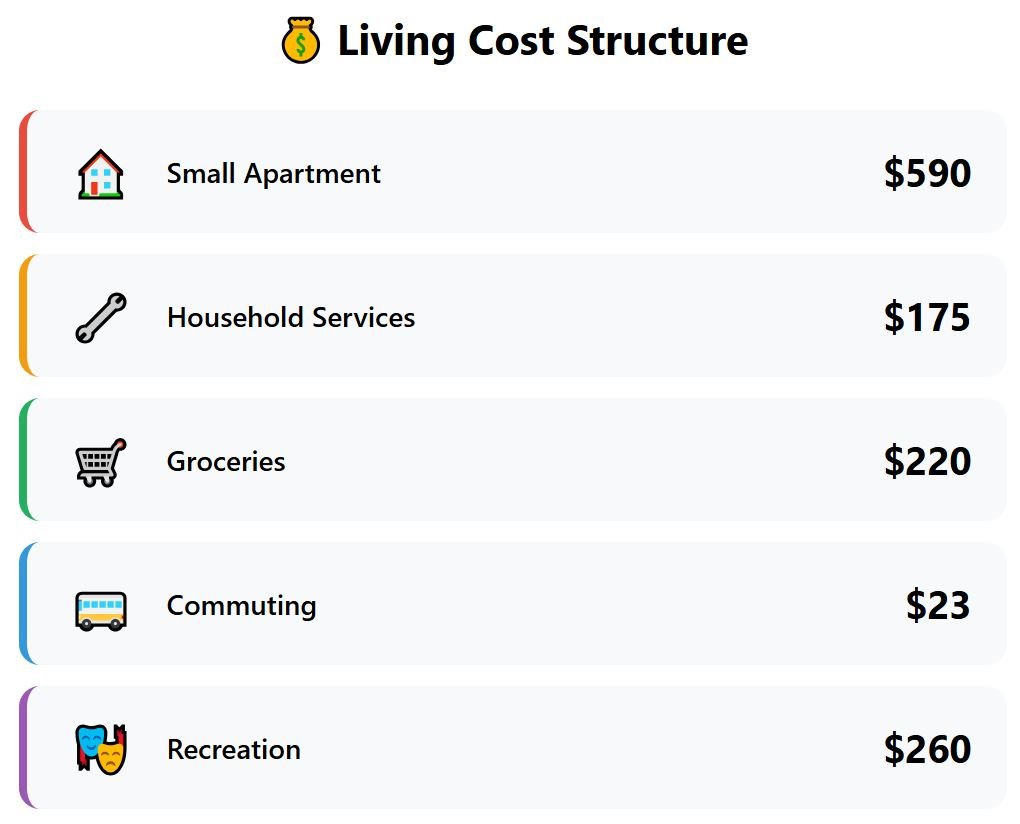Click the Living Cost Structure heading
Screen dimensions: 1020x824
(542, 42)
